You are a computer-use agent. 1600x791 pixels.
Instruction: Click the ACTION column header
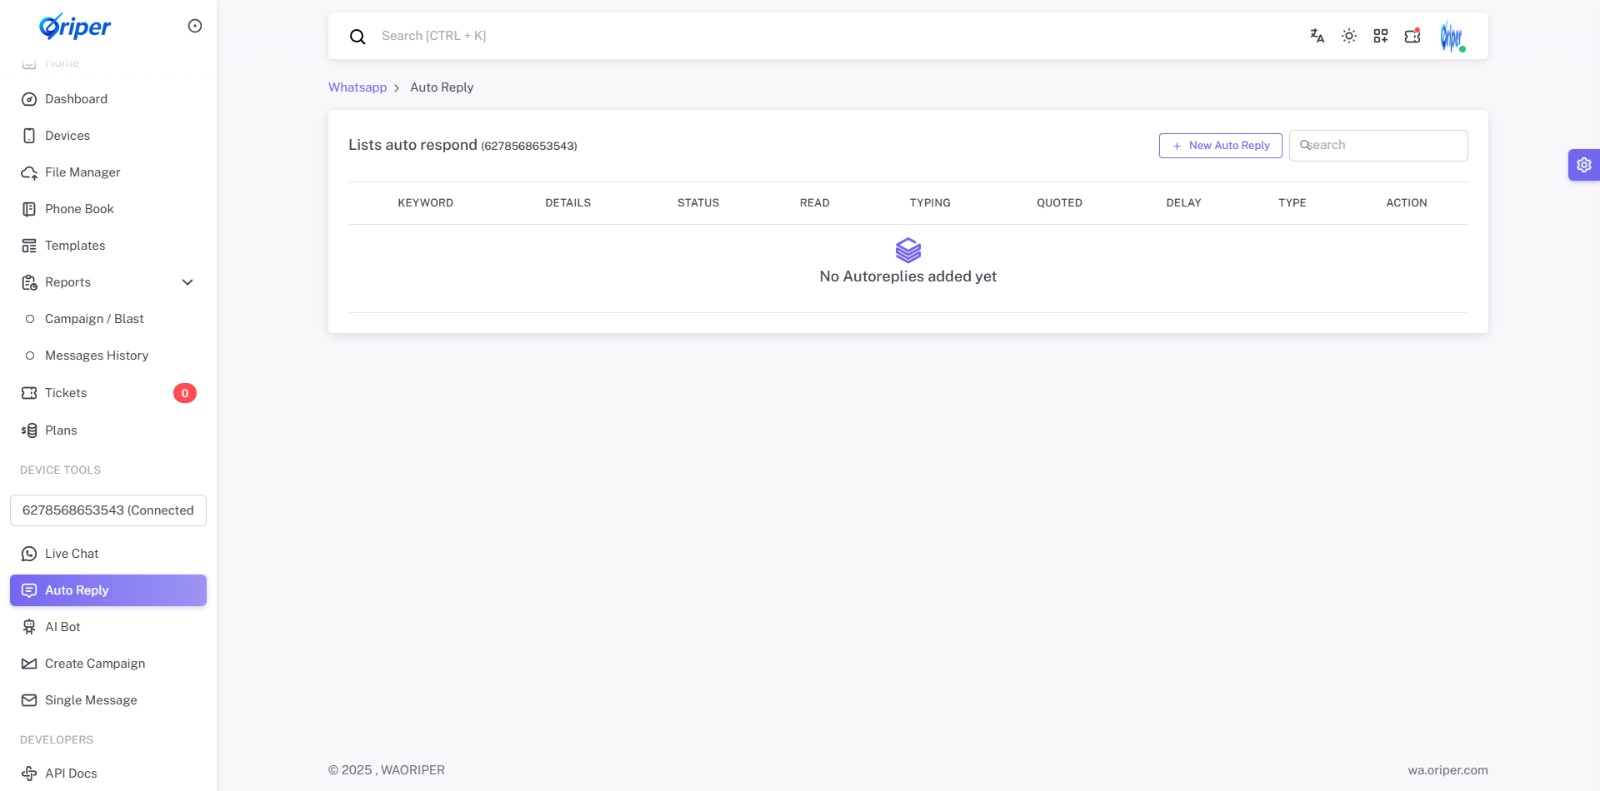[1407, 203]
